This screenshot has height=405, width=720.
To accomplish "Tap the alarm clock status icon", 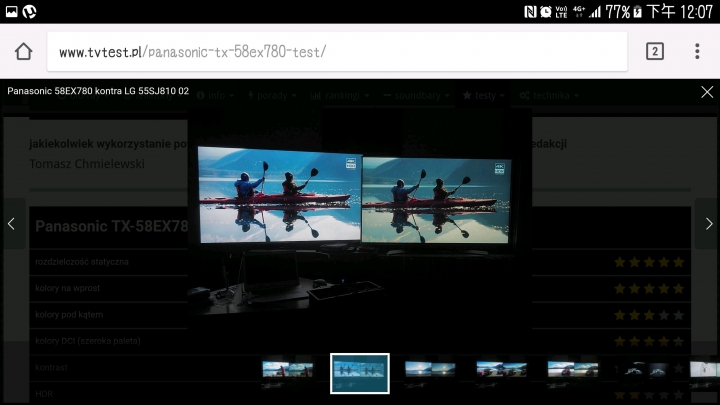I will coord(546,11).
